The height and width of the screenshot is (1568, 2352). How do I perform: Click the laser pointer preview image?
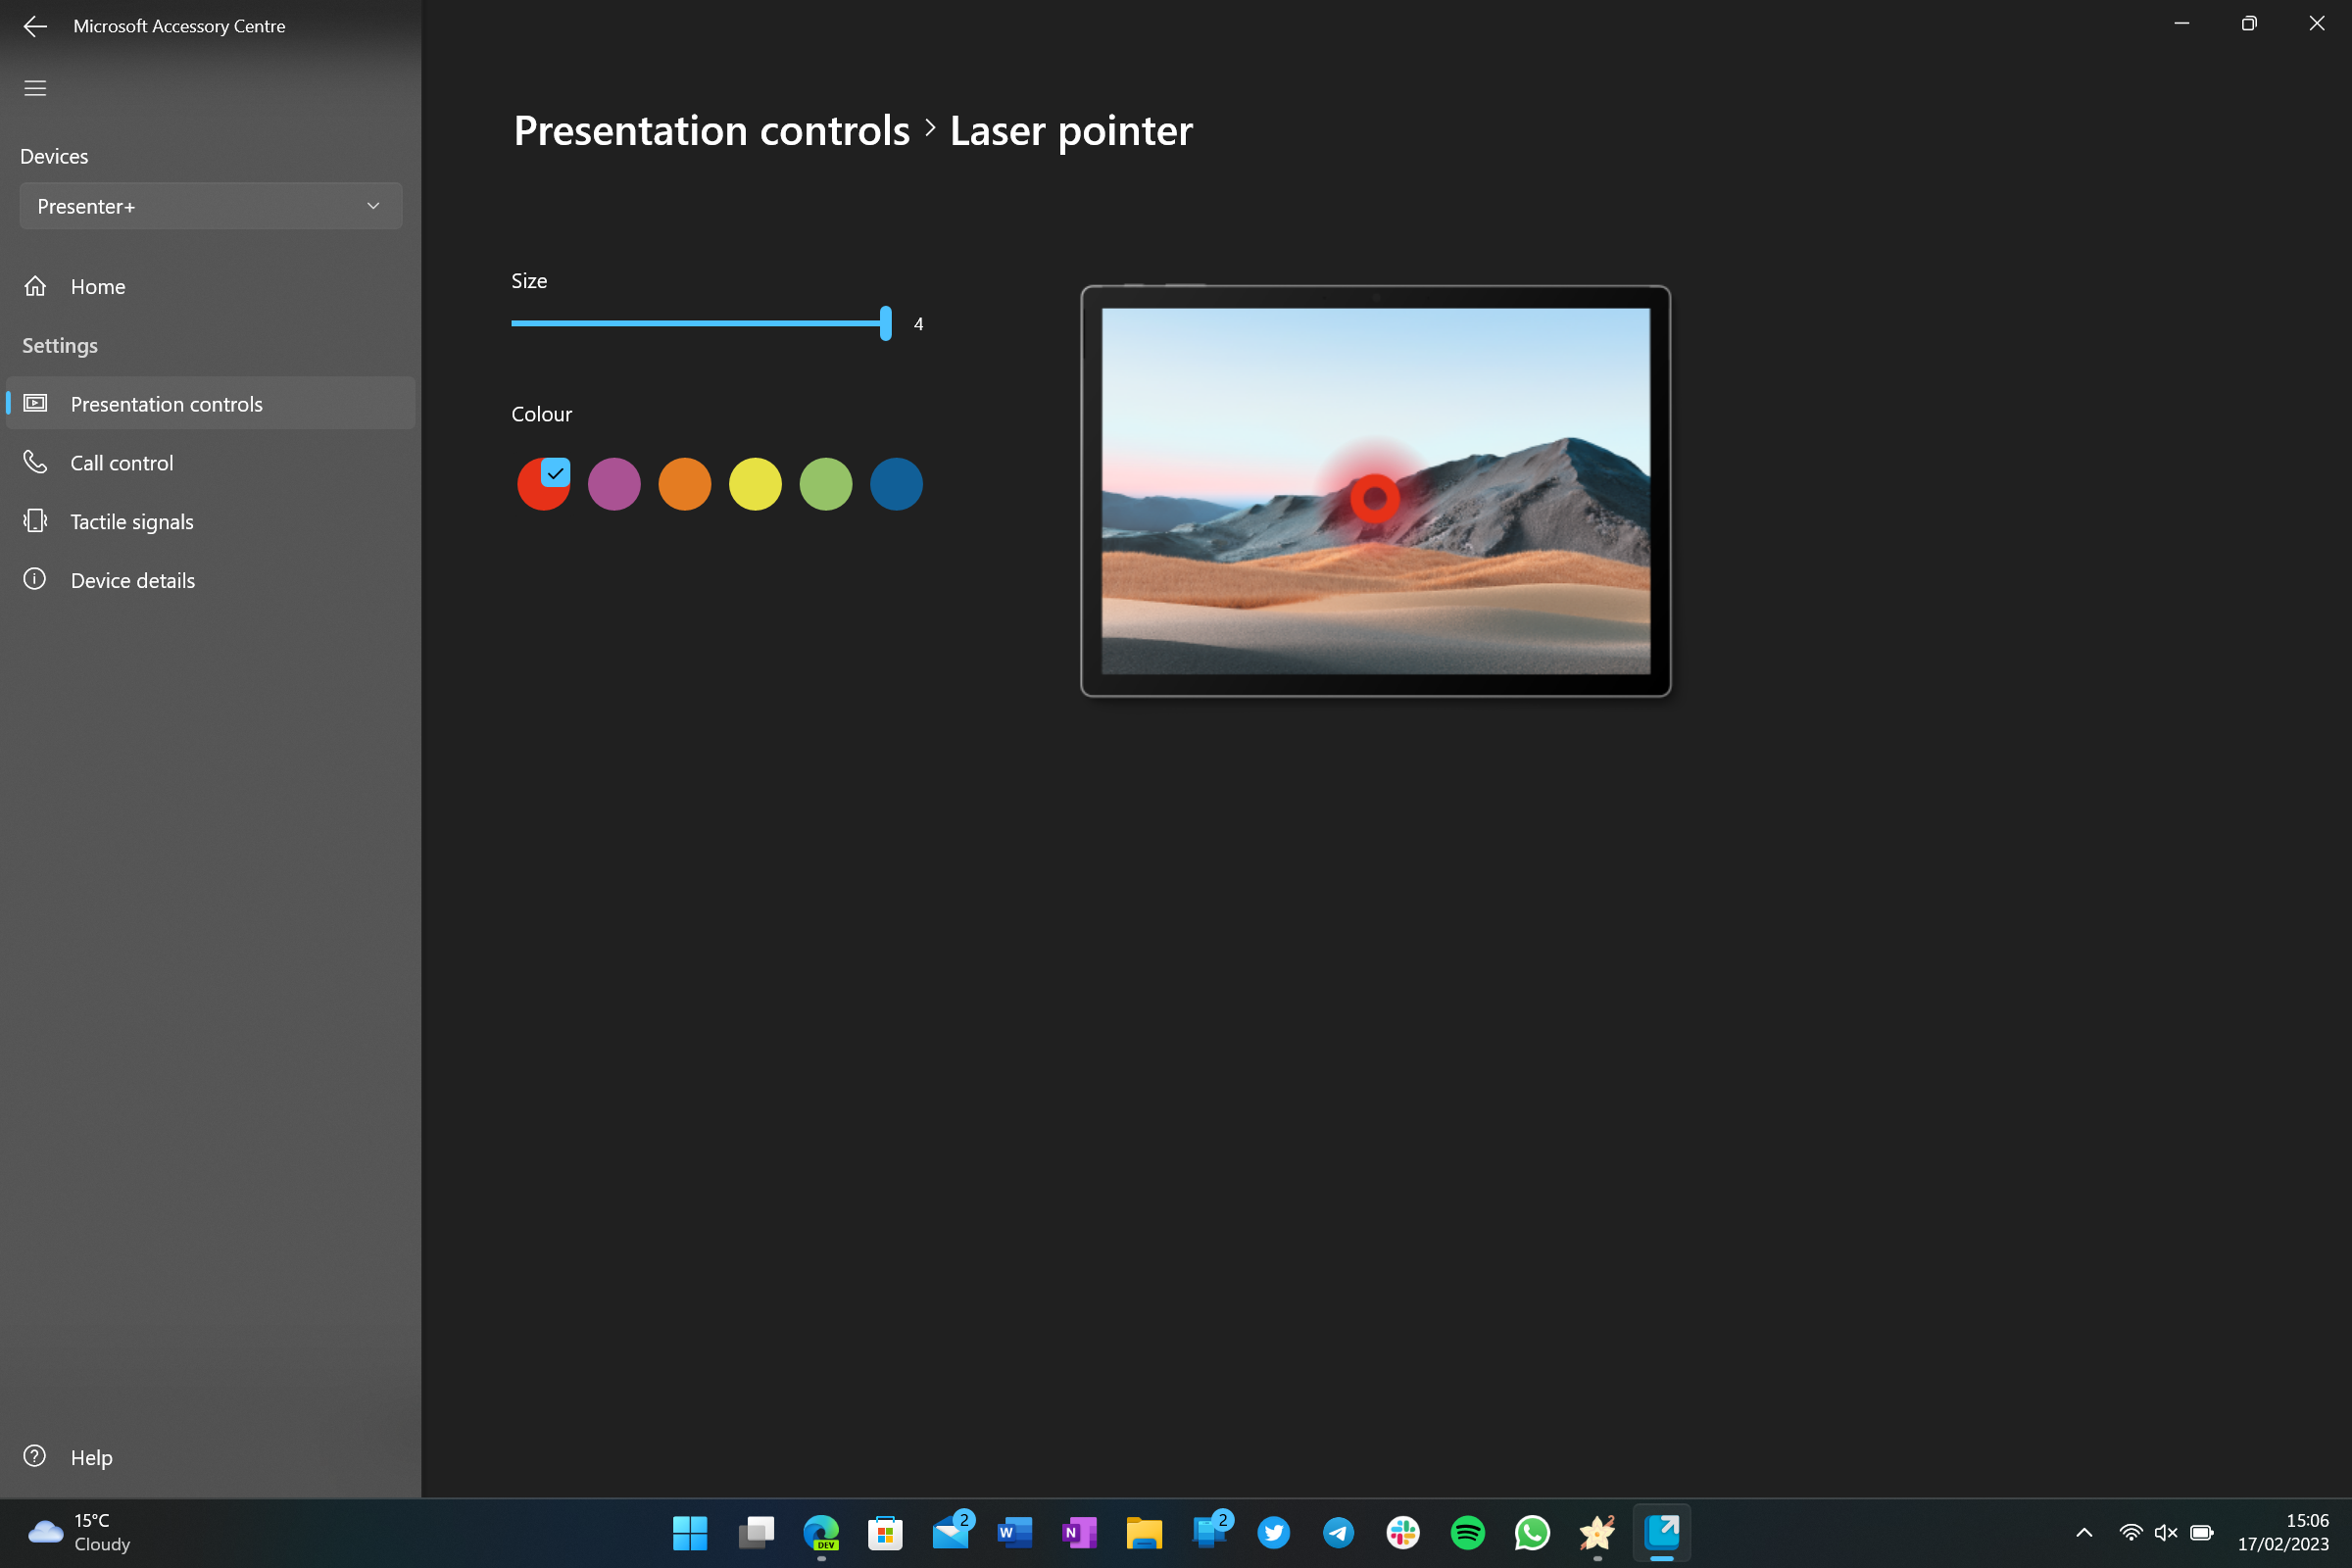[x=1375, y=491]
